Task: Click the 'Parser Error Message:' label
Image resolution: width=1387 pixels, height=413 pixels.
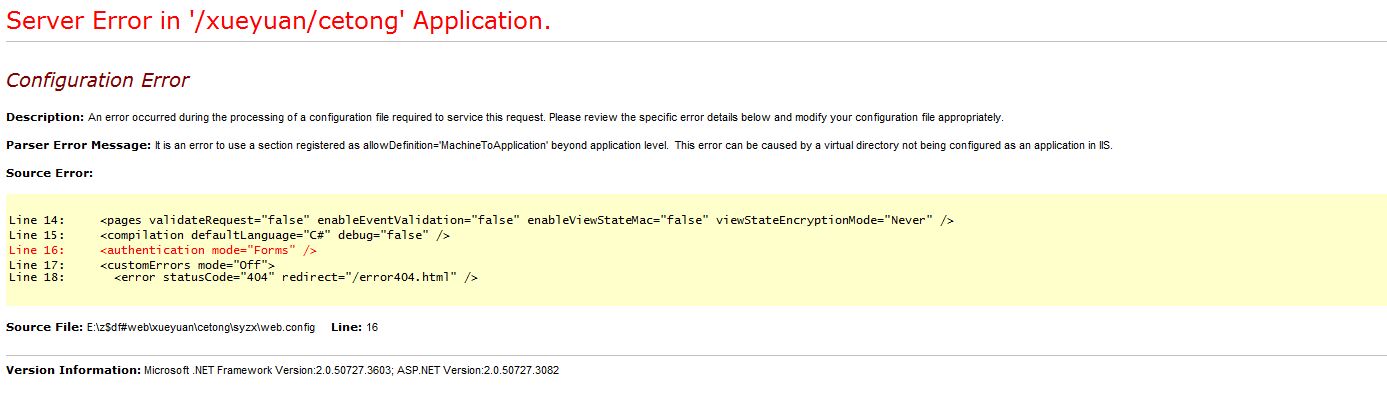Action: [x=79, y=145]
